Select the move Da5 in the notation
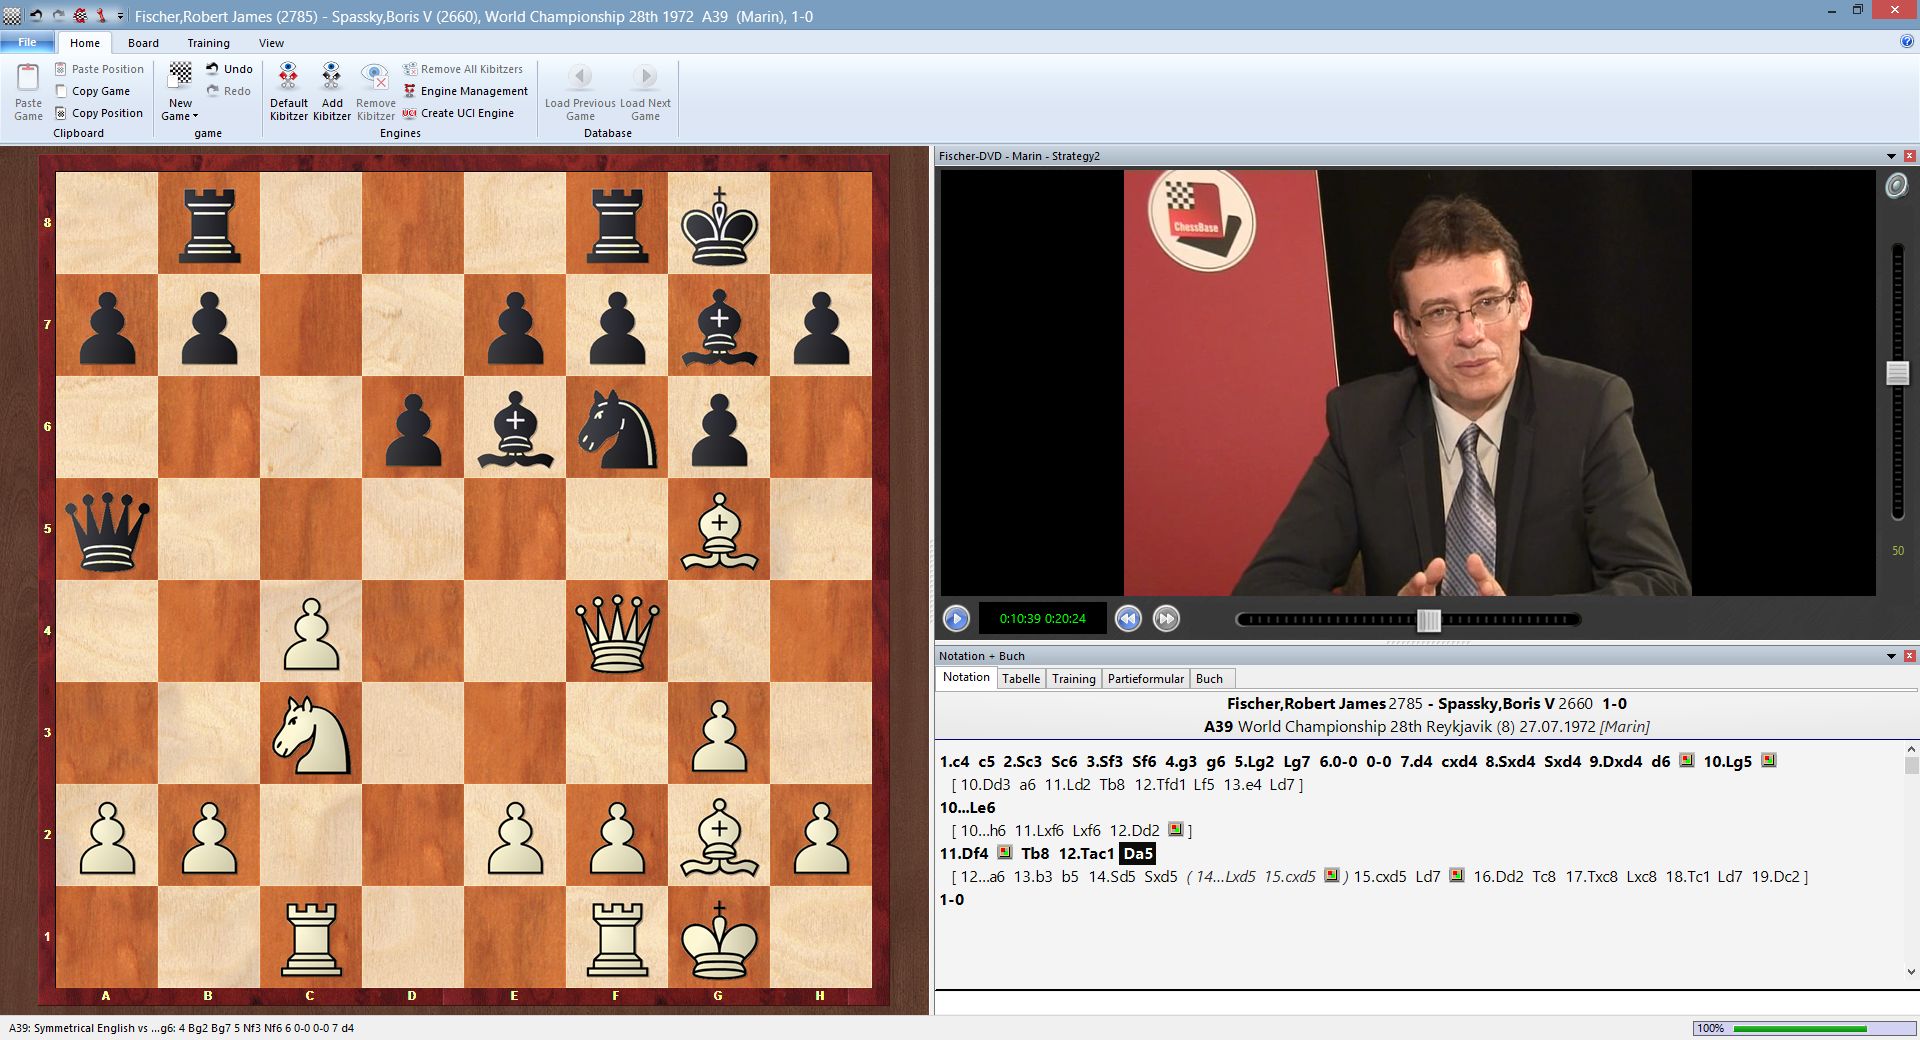Screen dimensions: 1920x1040 (1137, 854)
